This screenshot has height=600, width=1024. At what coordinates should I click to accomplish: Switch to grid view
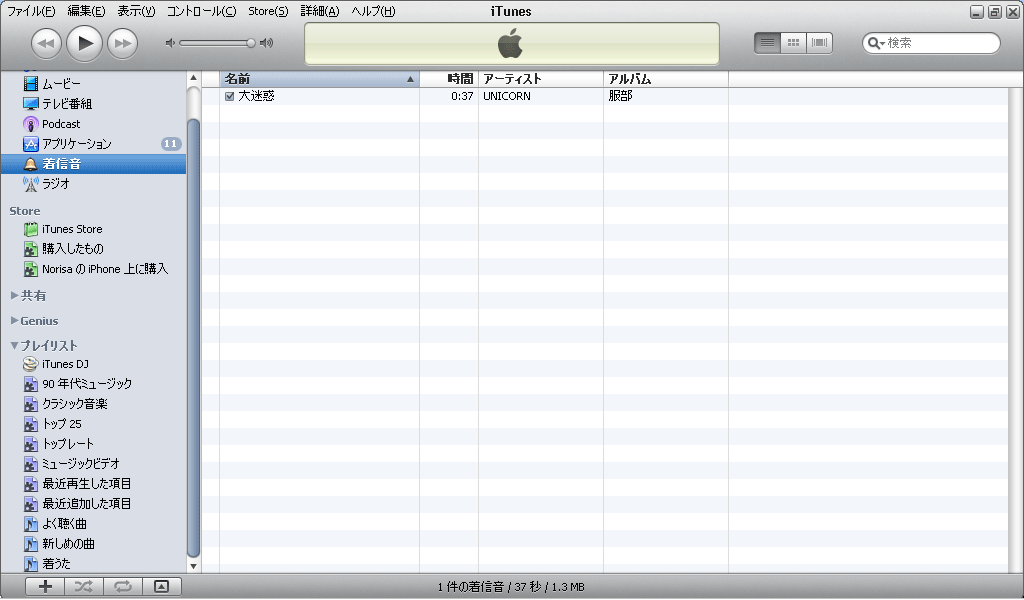coord(793,43)
